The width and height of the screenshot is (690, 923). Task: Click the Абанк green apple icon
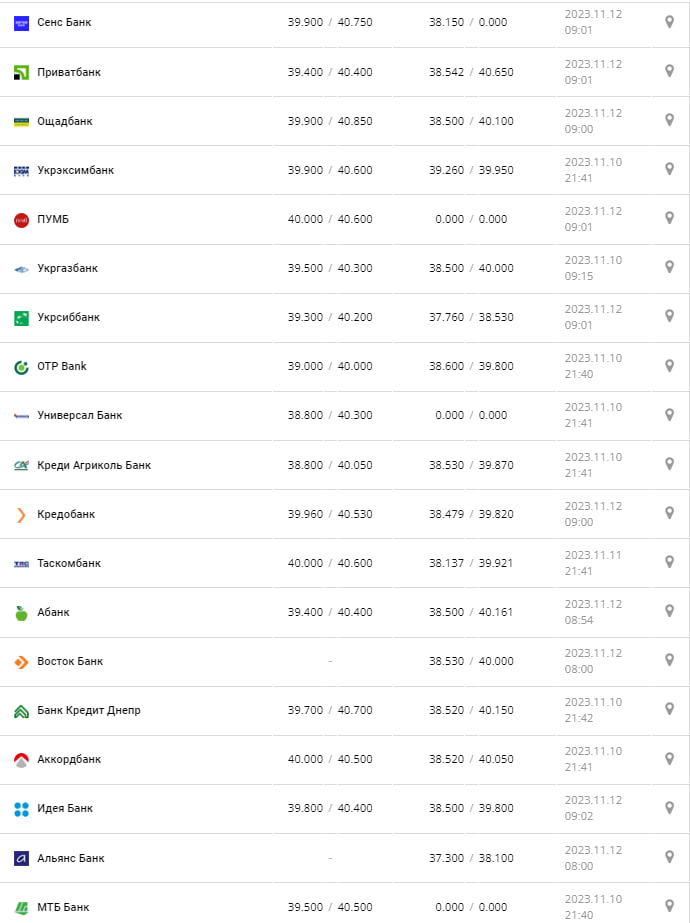tap(21, 613)
